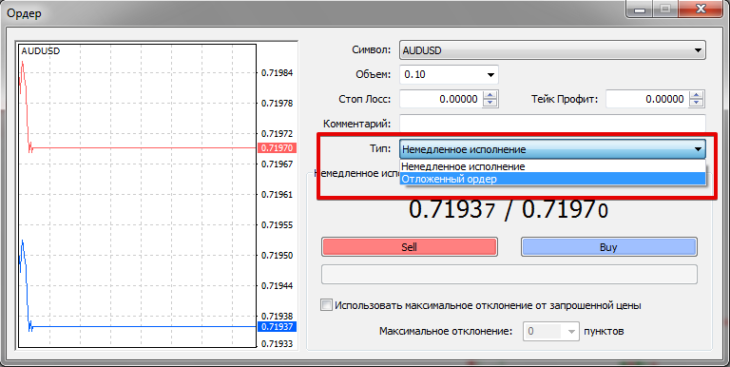Click the AUDUSD chart title

[41, 51]
